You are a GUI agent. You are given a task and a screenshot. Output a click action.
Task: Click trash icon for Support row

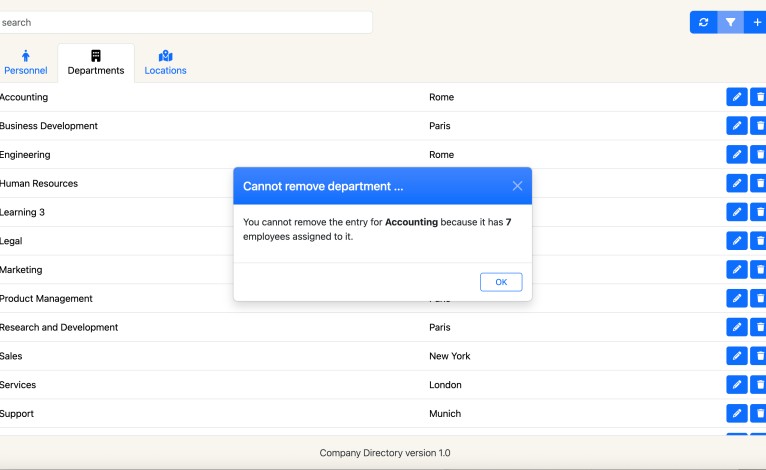point(759,414)
